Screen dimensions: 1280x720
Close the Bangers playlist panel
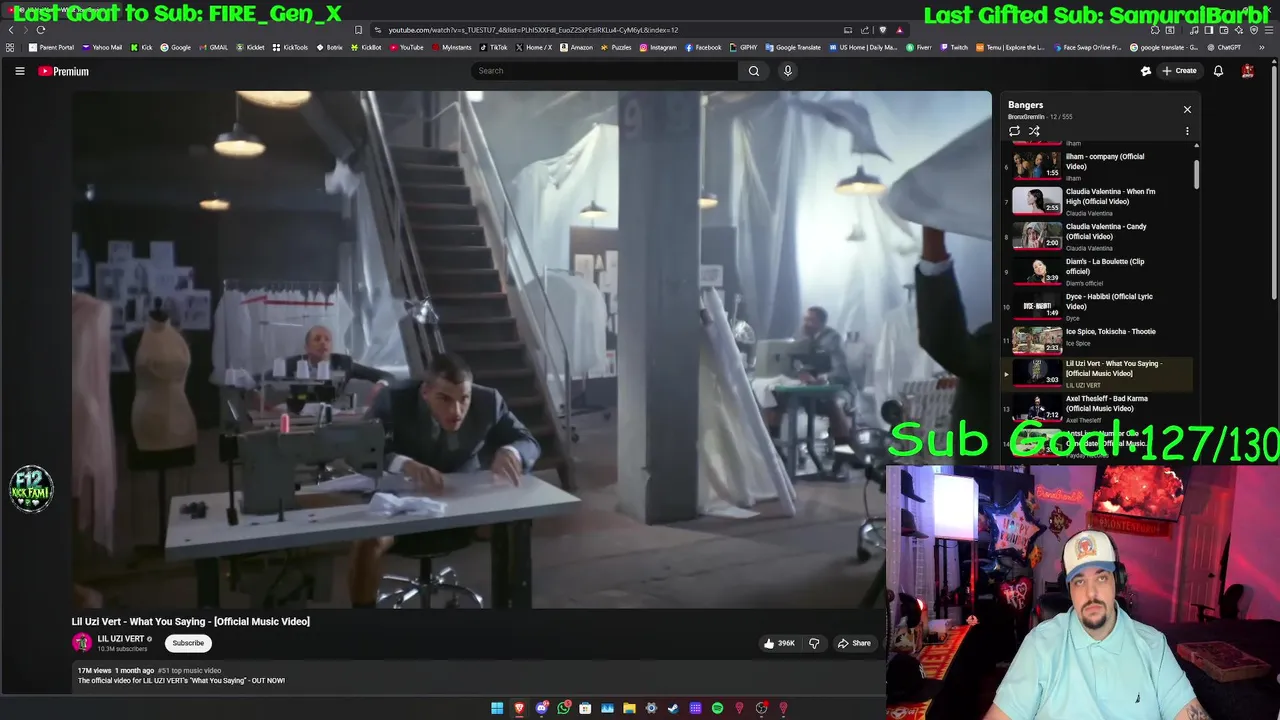(1187, 109)
